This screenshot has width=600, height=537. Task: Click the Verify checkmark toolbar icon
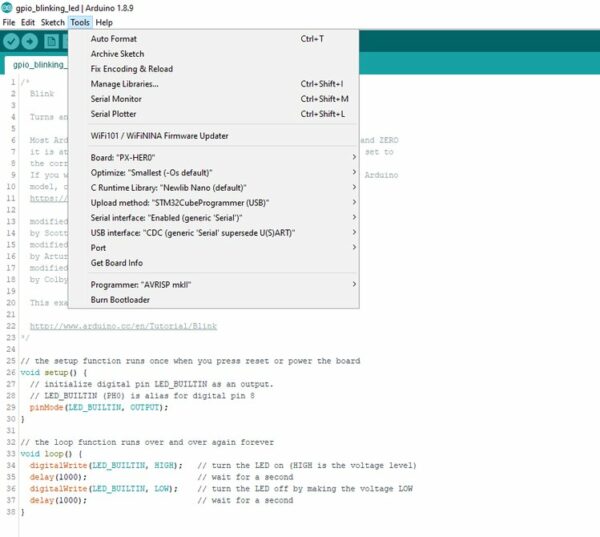click(x=12, y=41)
